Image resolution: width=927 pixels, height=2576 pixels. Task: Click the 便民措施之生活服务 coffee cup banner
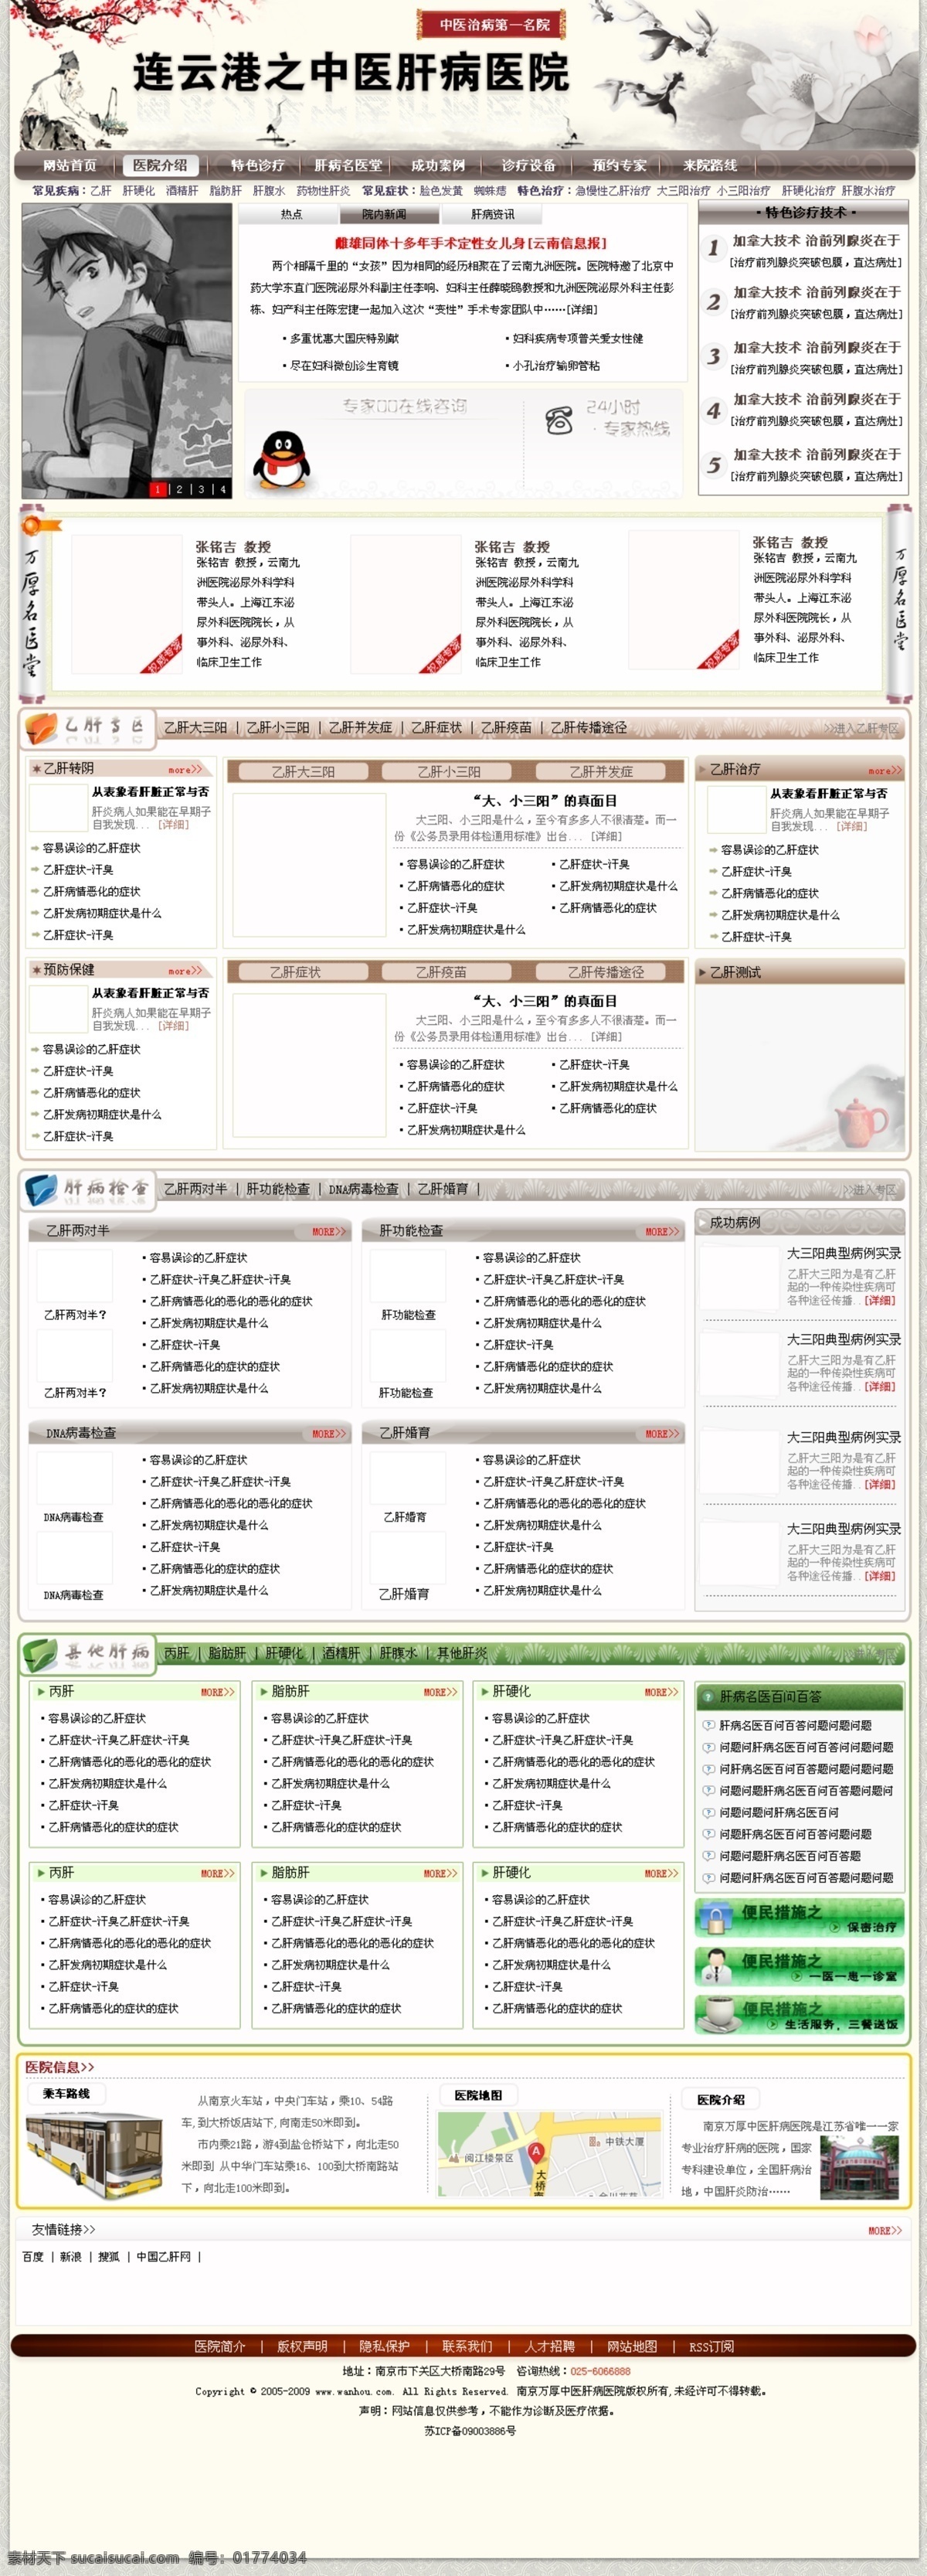point(800,2014)
